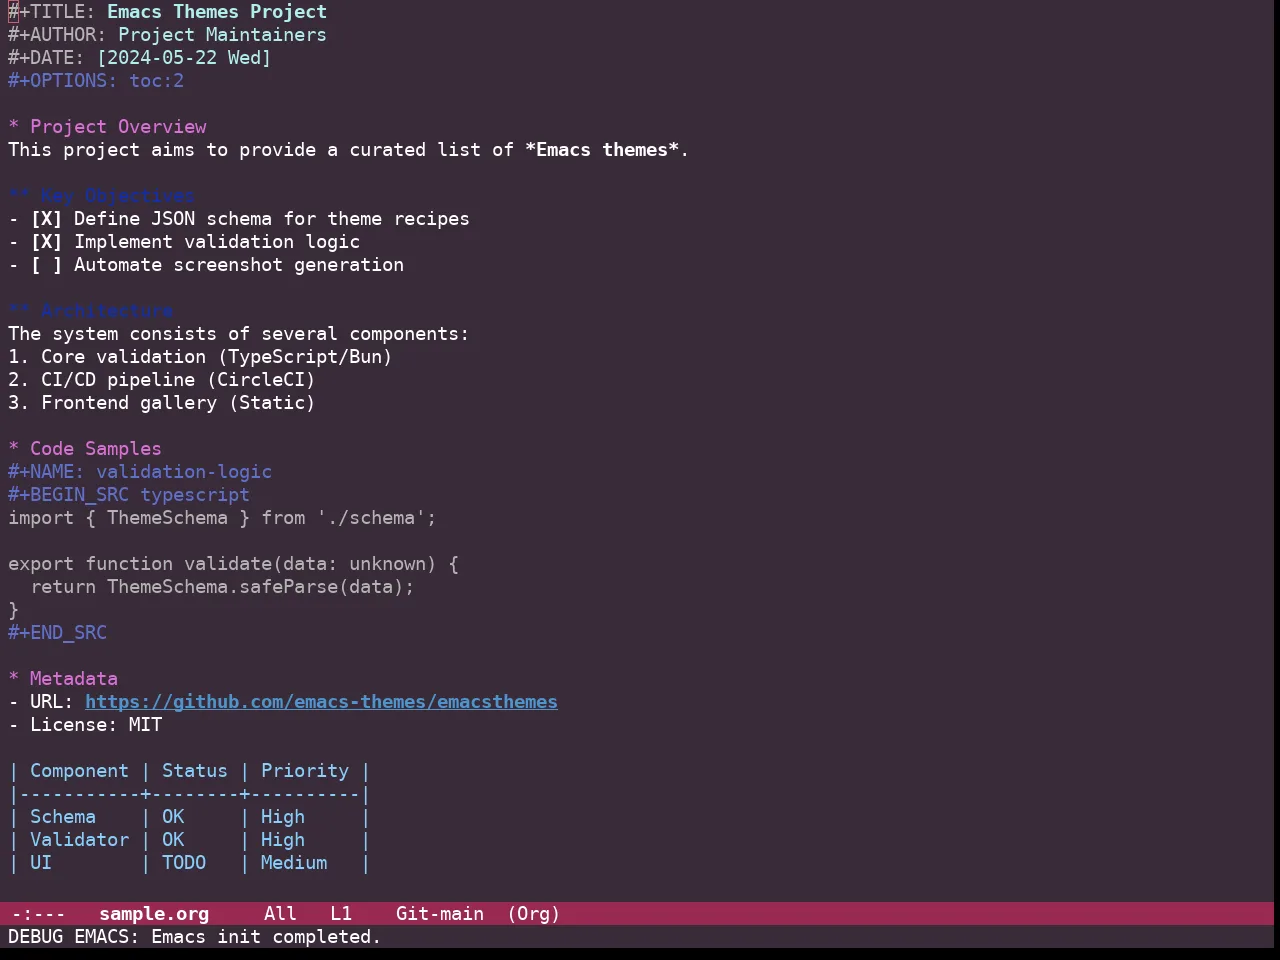The width and height of the screenshot is (1280, 960).
Task: Click the 'DEBUG EMACS: Emacs init completed.' message
Action: coord(195,937)
